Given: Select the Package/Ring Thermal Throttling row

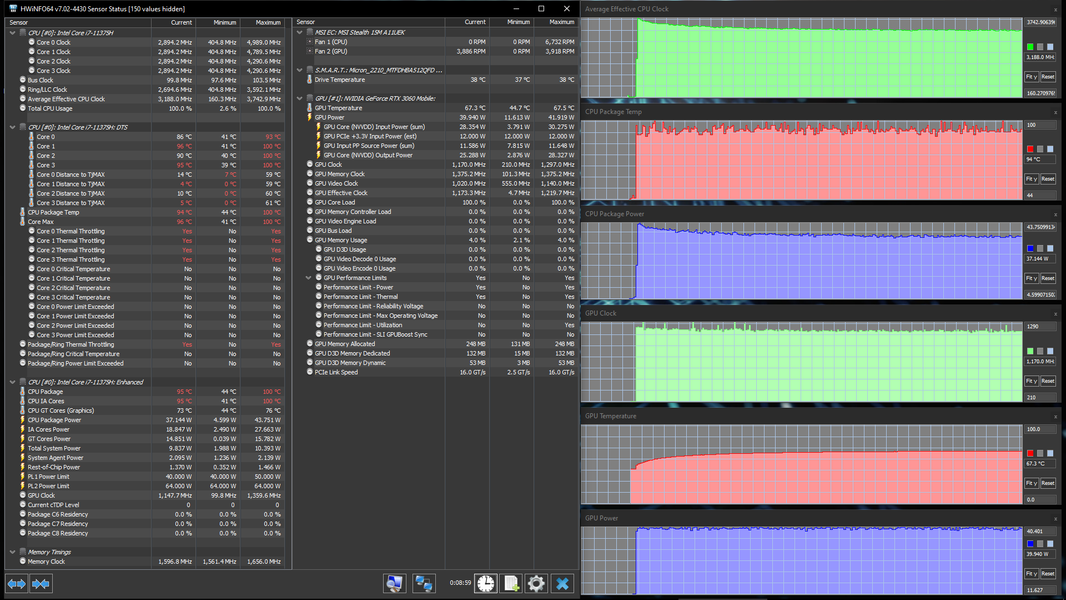Looking at the screenshot, I should [145, 345].
